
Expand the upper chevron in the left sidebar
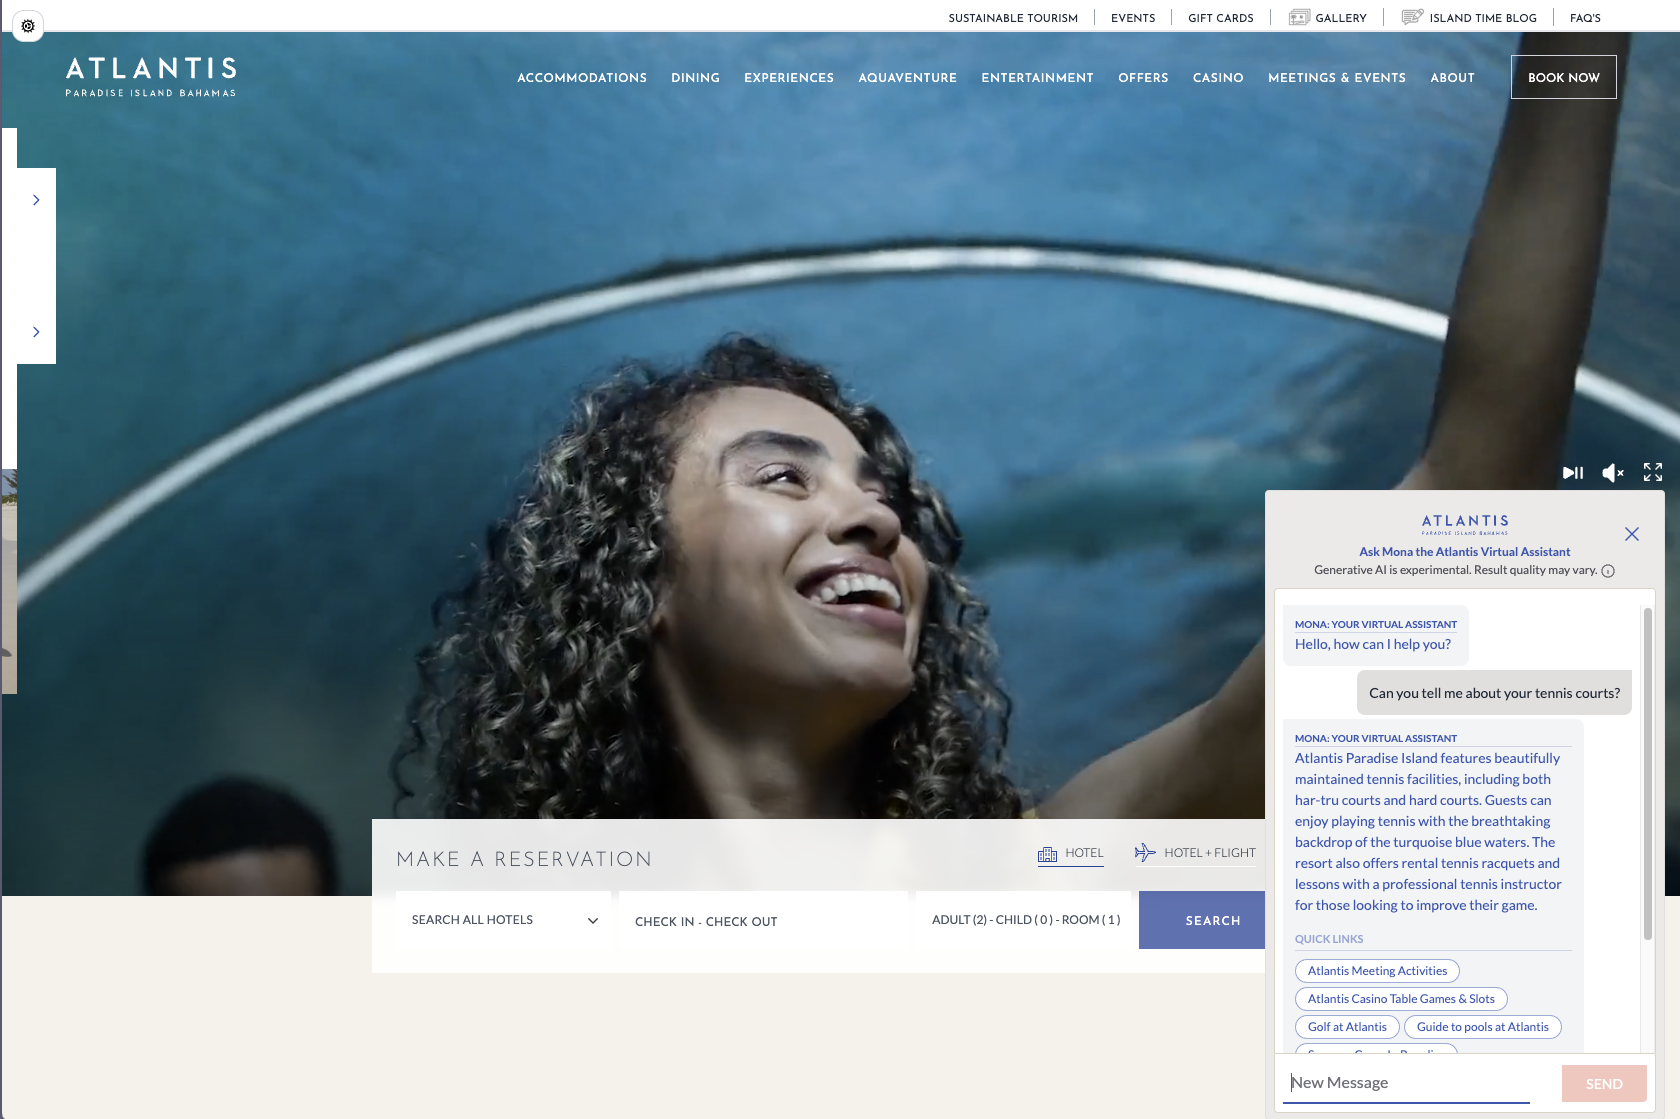click(36, 199)
